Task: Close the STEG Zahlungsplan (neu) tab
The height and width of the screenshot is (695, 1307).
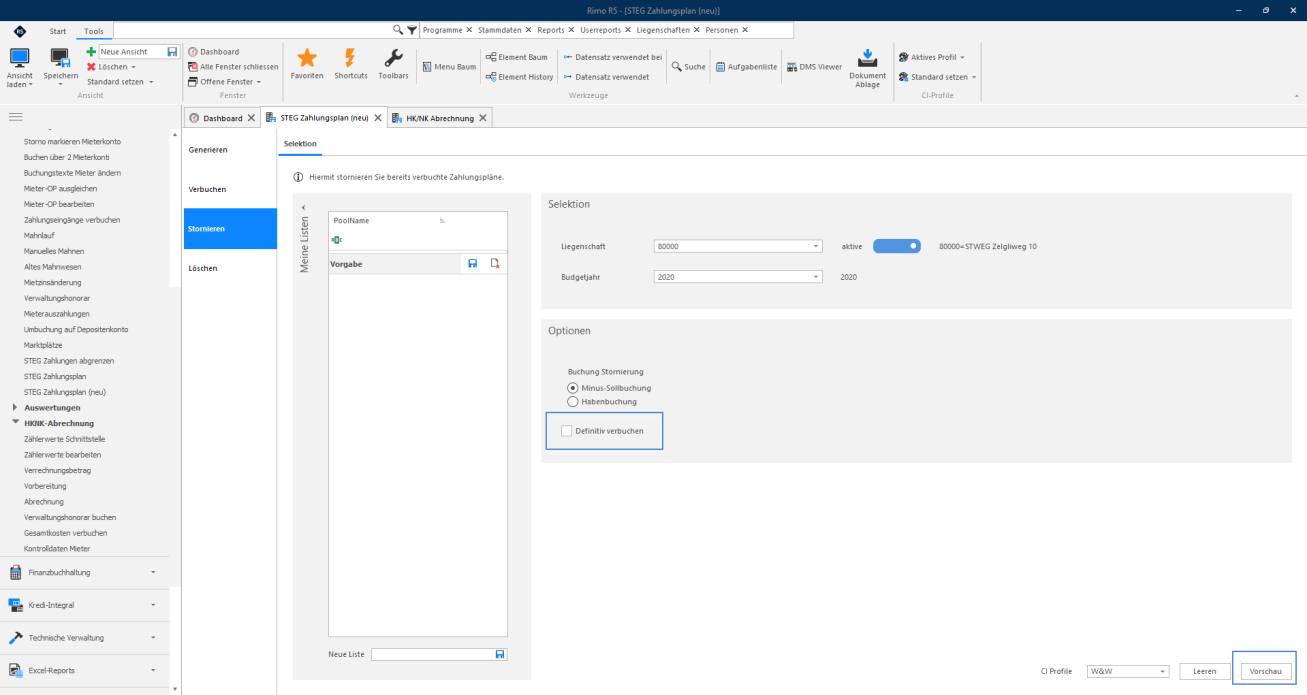Action: pyautogui.click(x=377, y=118)
